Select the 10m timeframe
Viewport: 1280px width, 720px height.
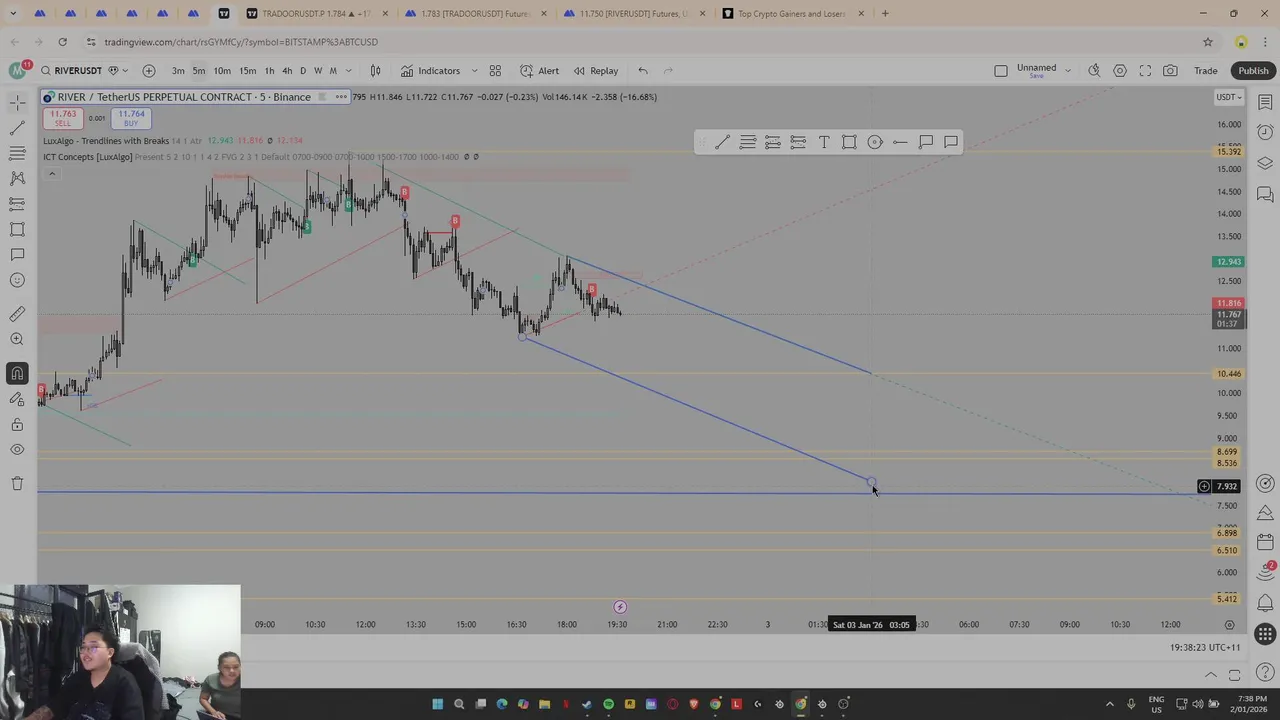[x=222, y=71]
